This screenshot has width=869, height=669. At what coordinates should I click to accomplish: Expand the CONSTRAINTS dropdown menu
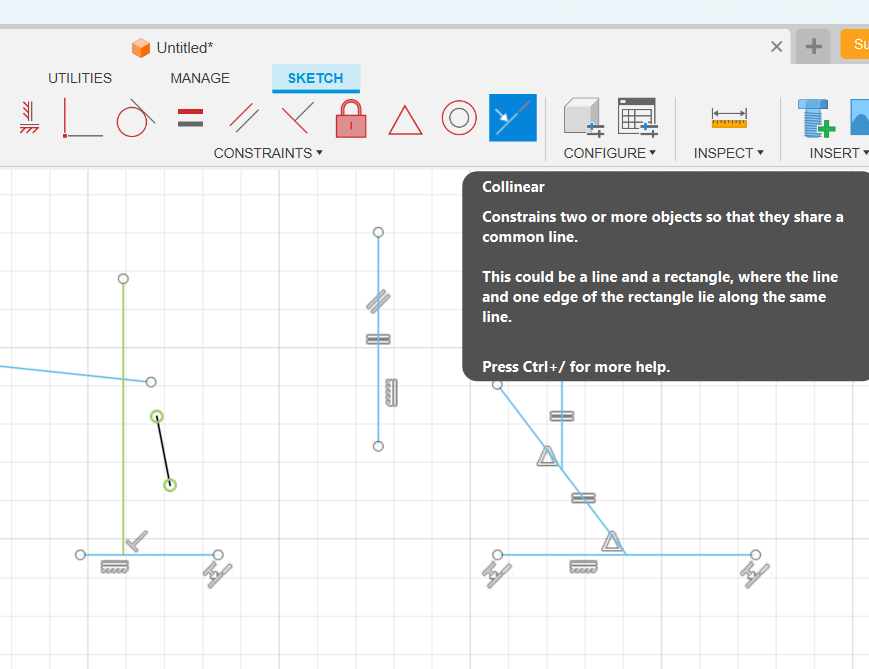[268, 153]
